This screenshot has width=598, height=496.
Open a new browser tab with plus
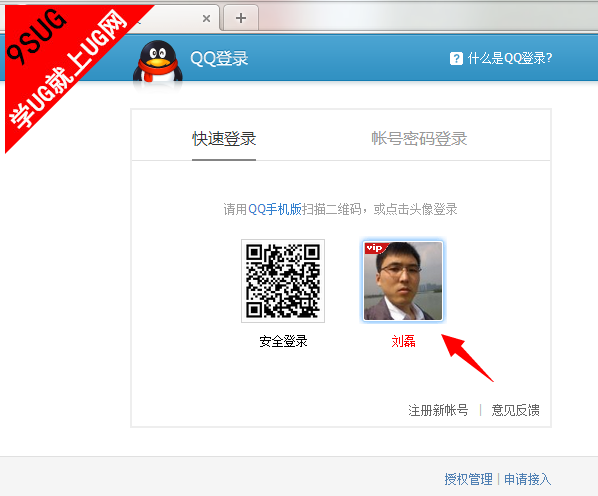[x=241, y=18]
